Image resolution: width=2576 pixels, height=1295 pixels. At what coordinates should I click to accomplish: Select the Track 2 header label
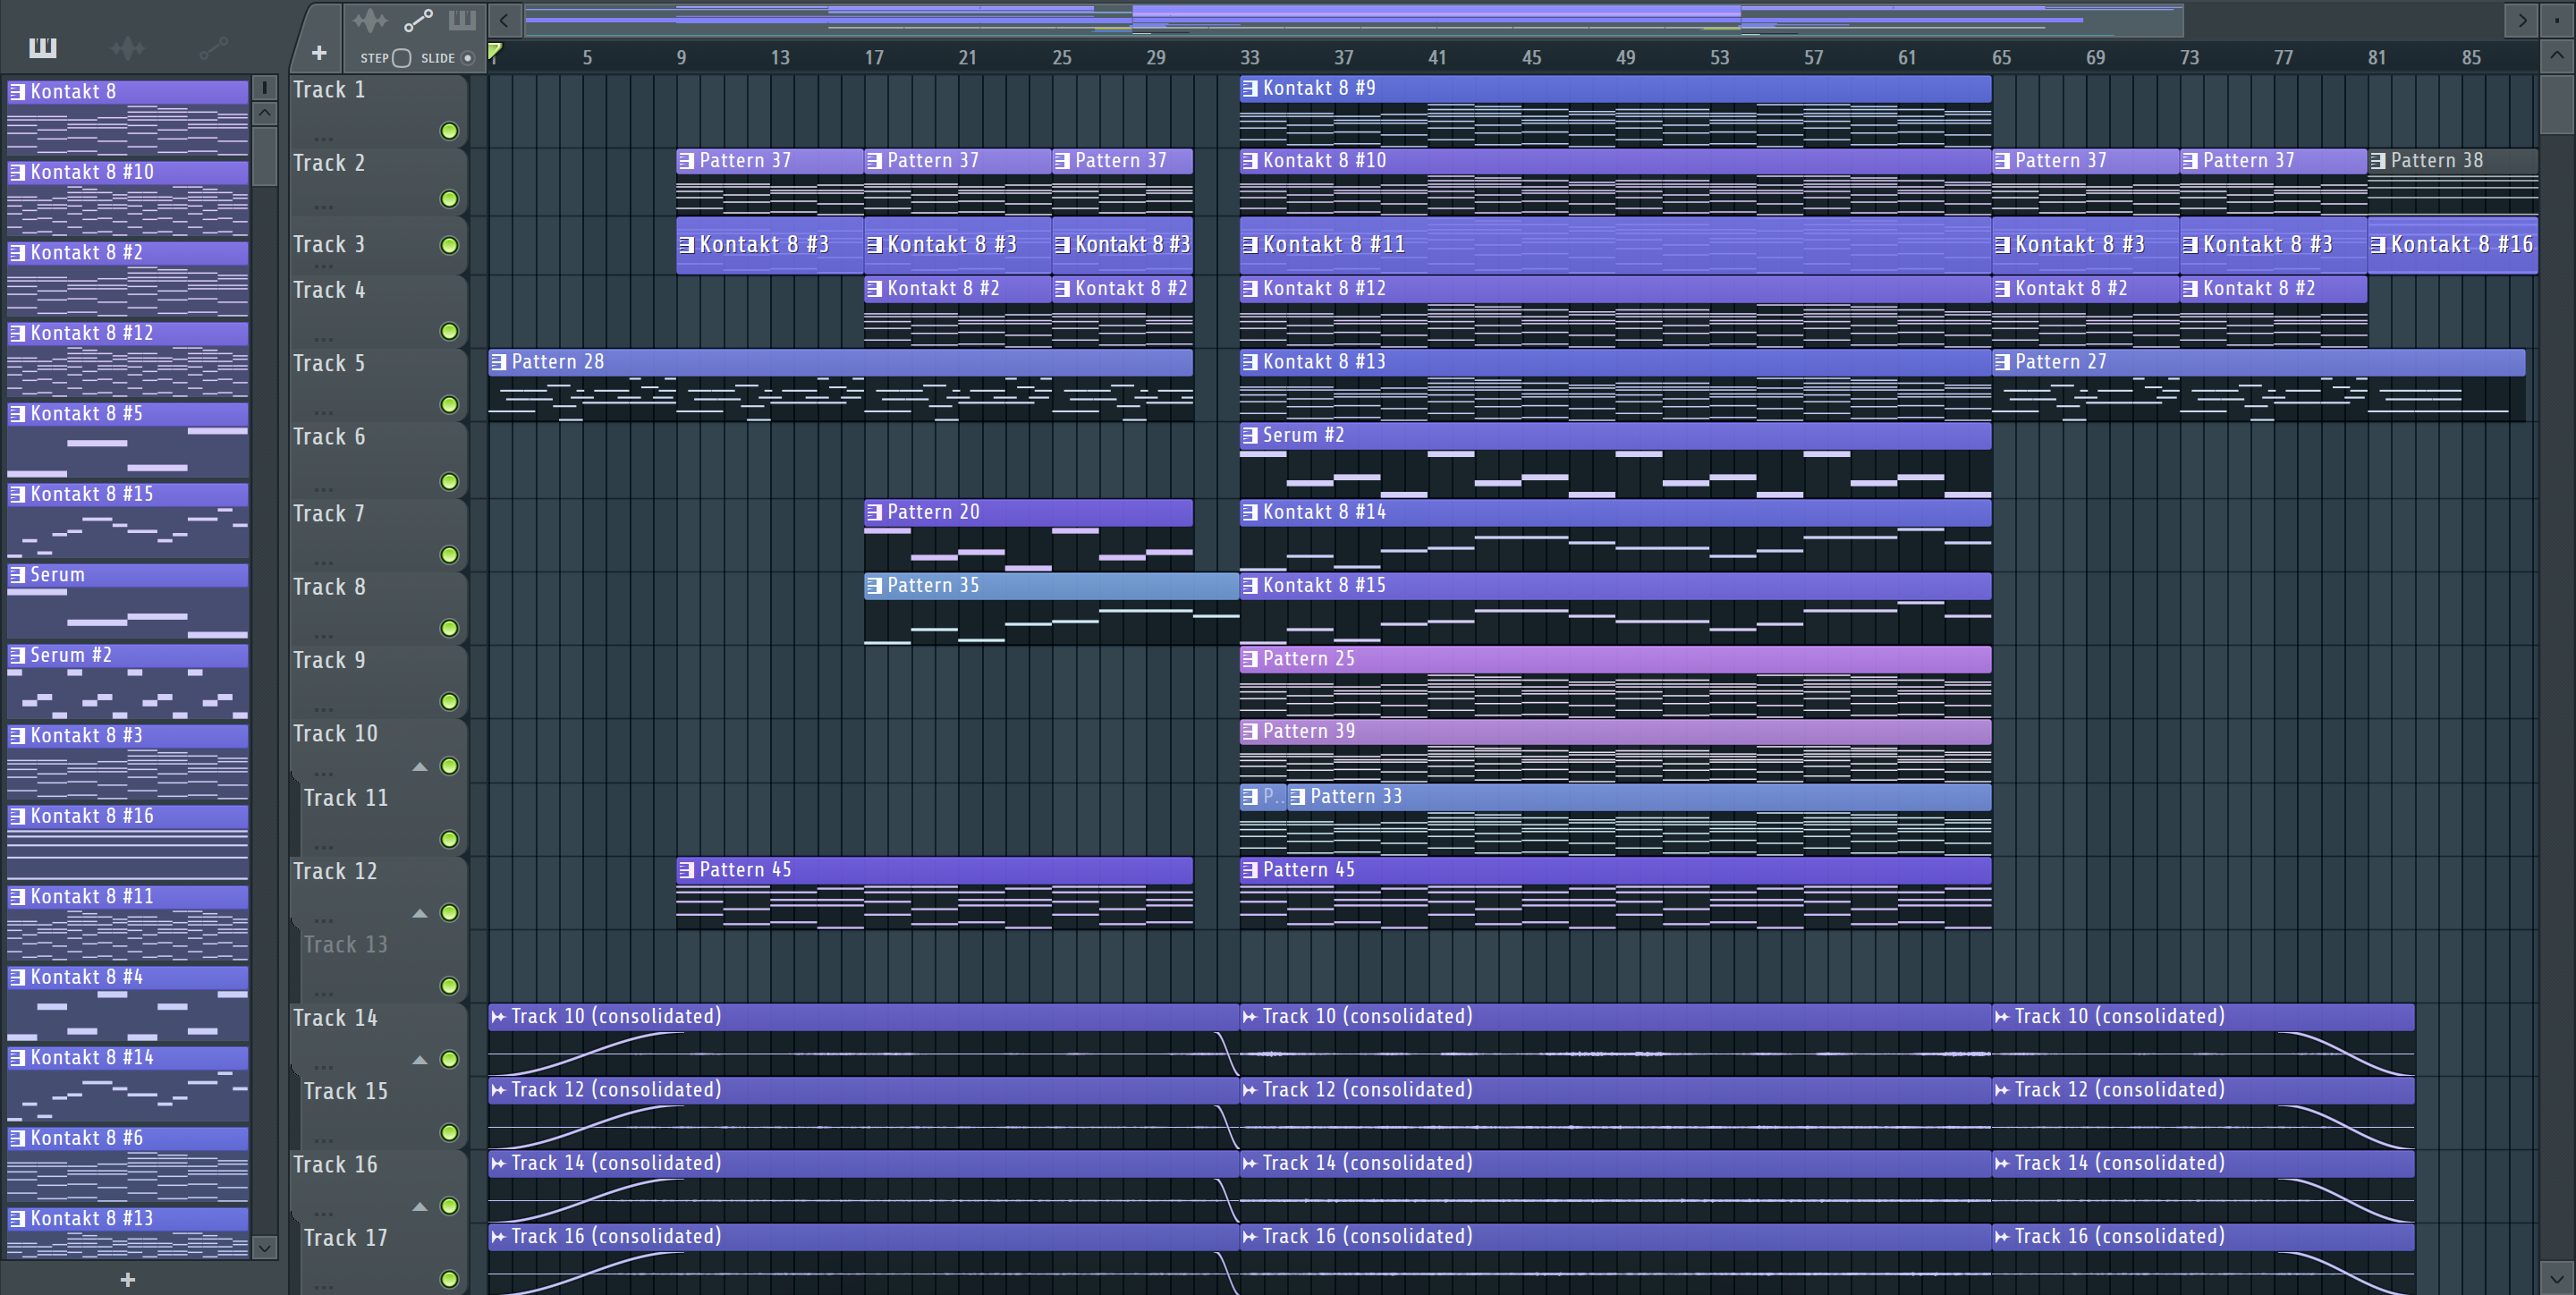tap(329, 163)
